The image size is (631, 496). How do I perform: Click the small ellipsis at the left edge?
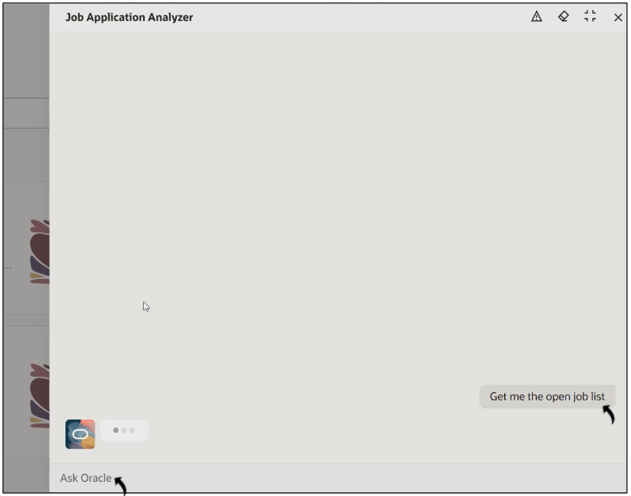[8, 268]
